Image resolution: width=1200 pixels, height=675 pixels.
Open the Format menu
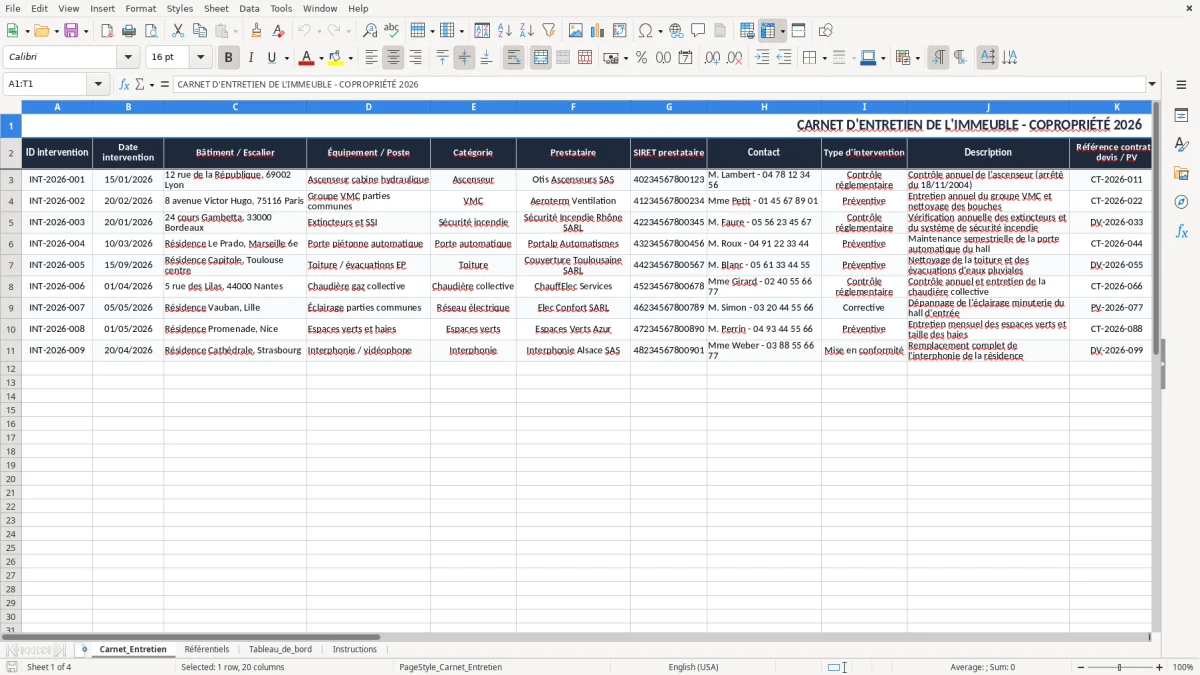(x=140, y=8)
